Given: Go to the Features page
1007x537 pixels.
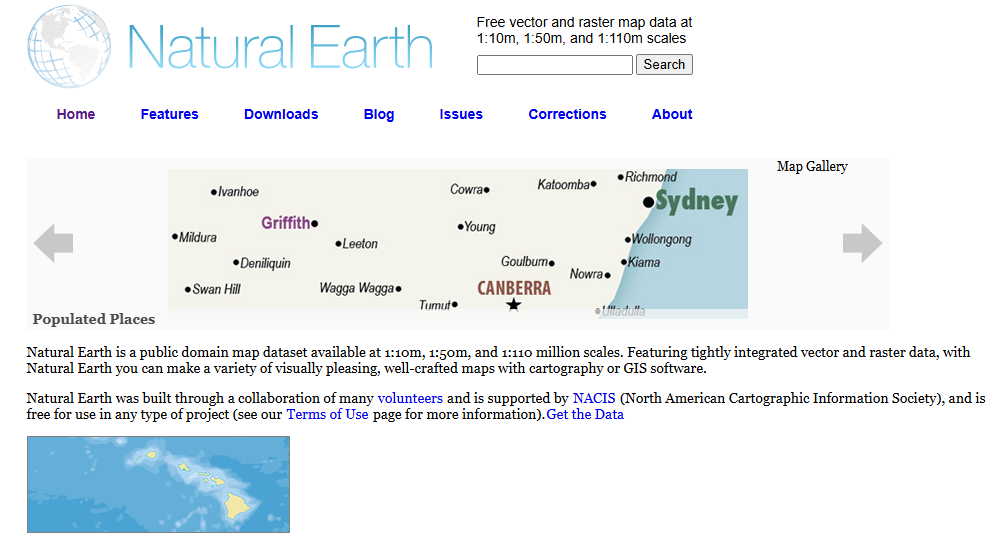Looking at the screenshot, I should coord(169,114).
